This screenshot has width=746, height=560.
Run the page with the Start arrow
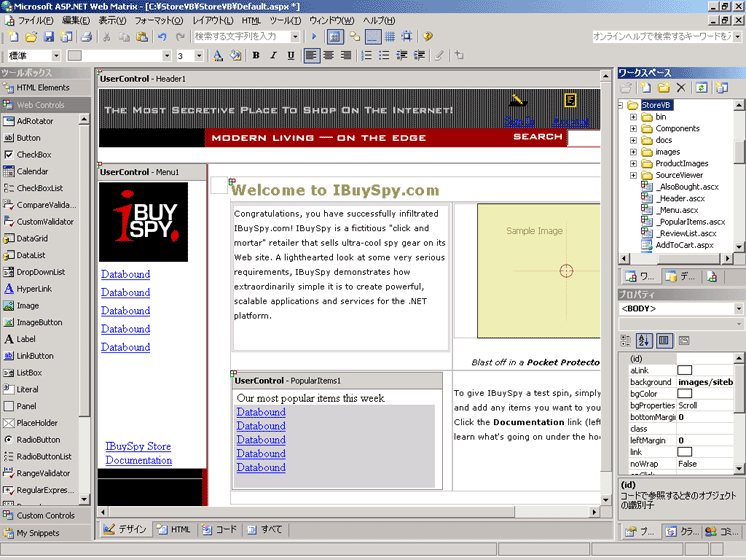(314, 36)
